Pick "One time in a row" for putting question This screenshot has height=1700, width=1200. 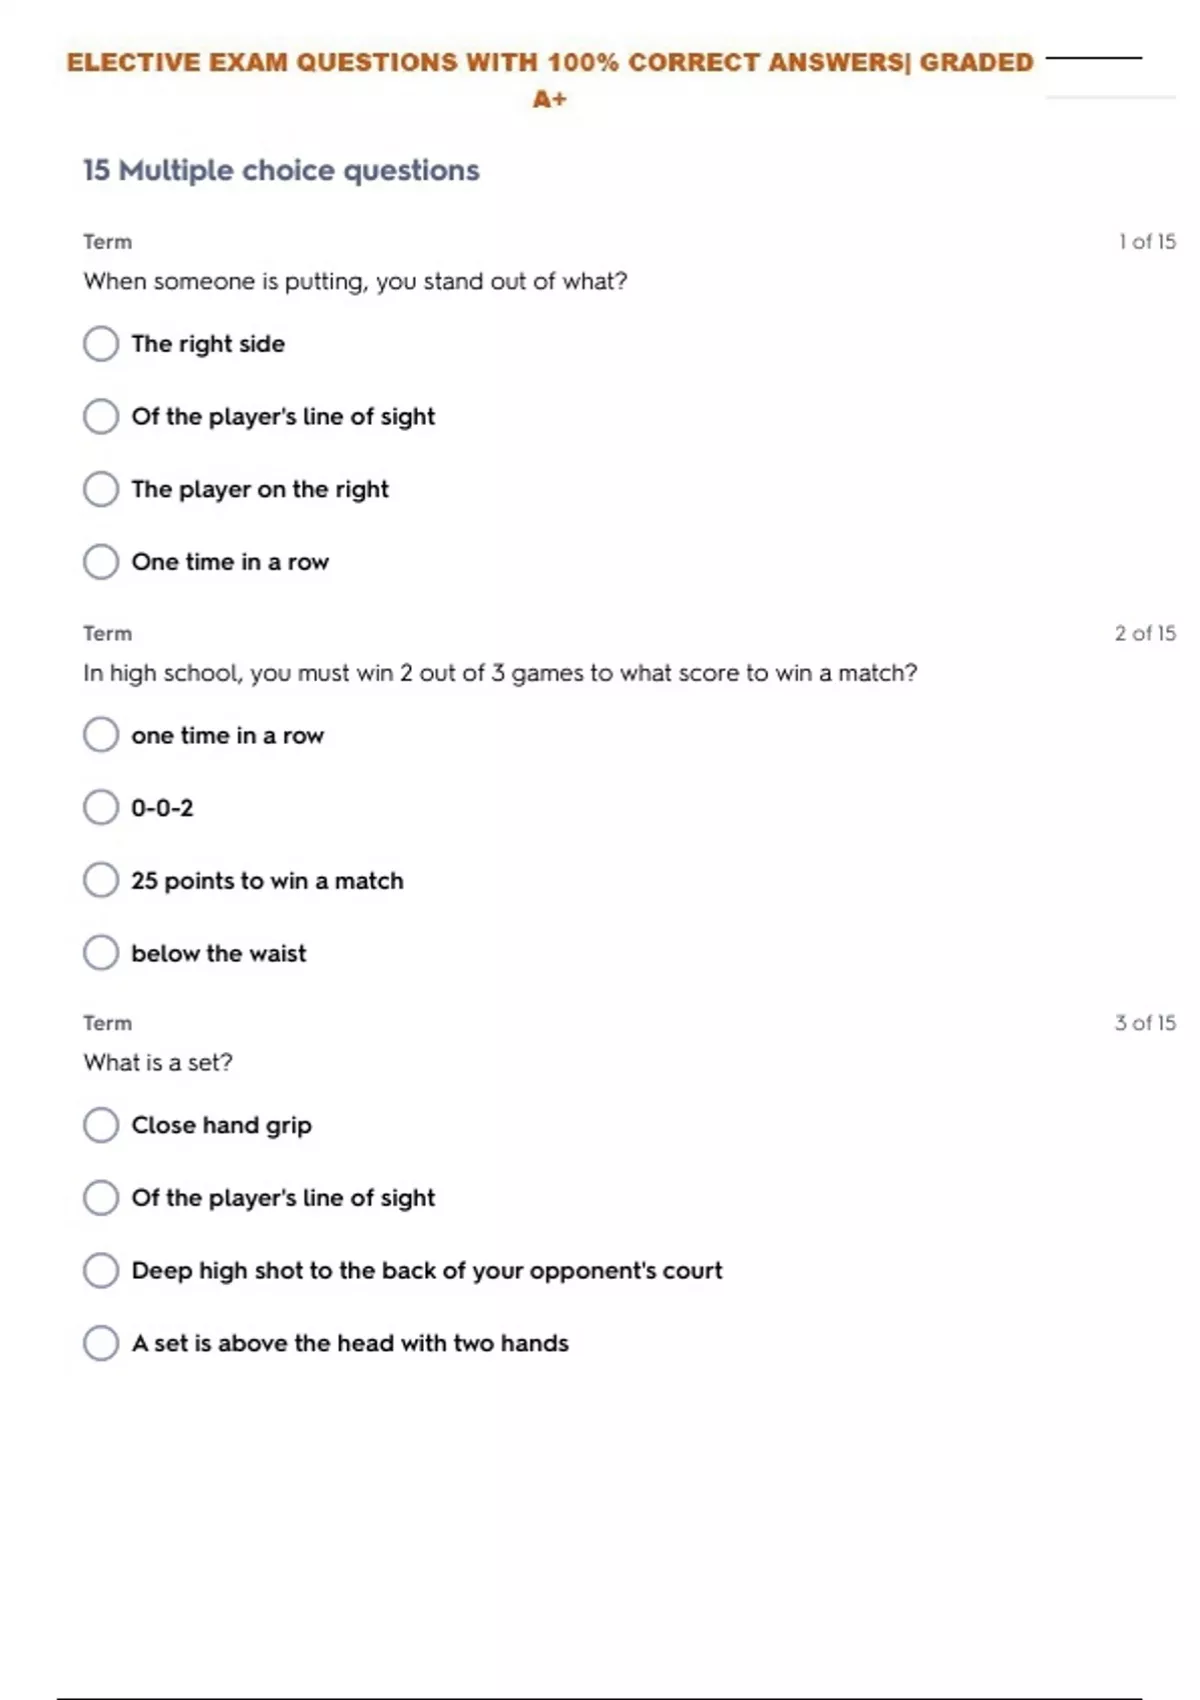tap(101, 562)
